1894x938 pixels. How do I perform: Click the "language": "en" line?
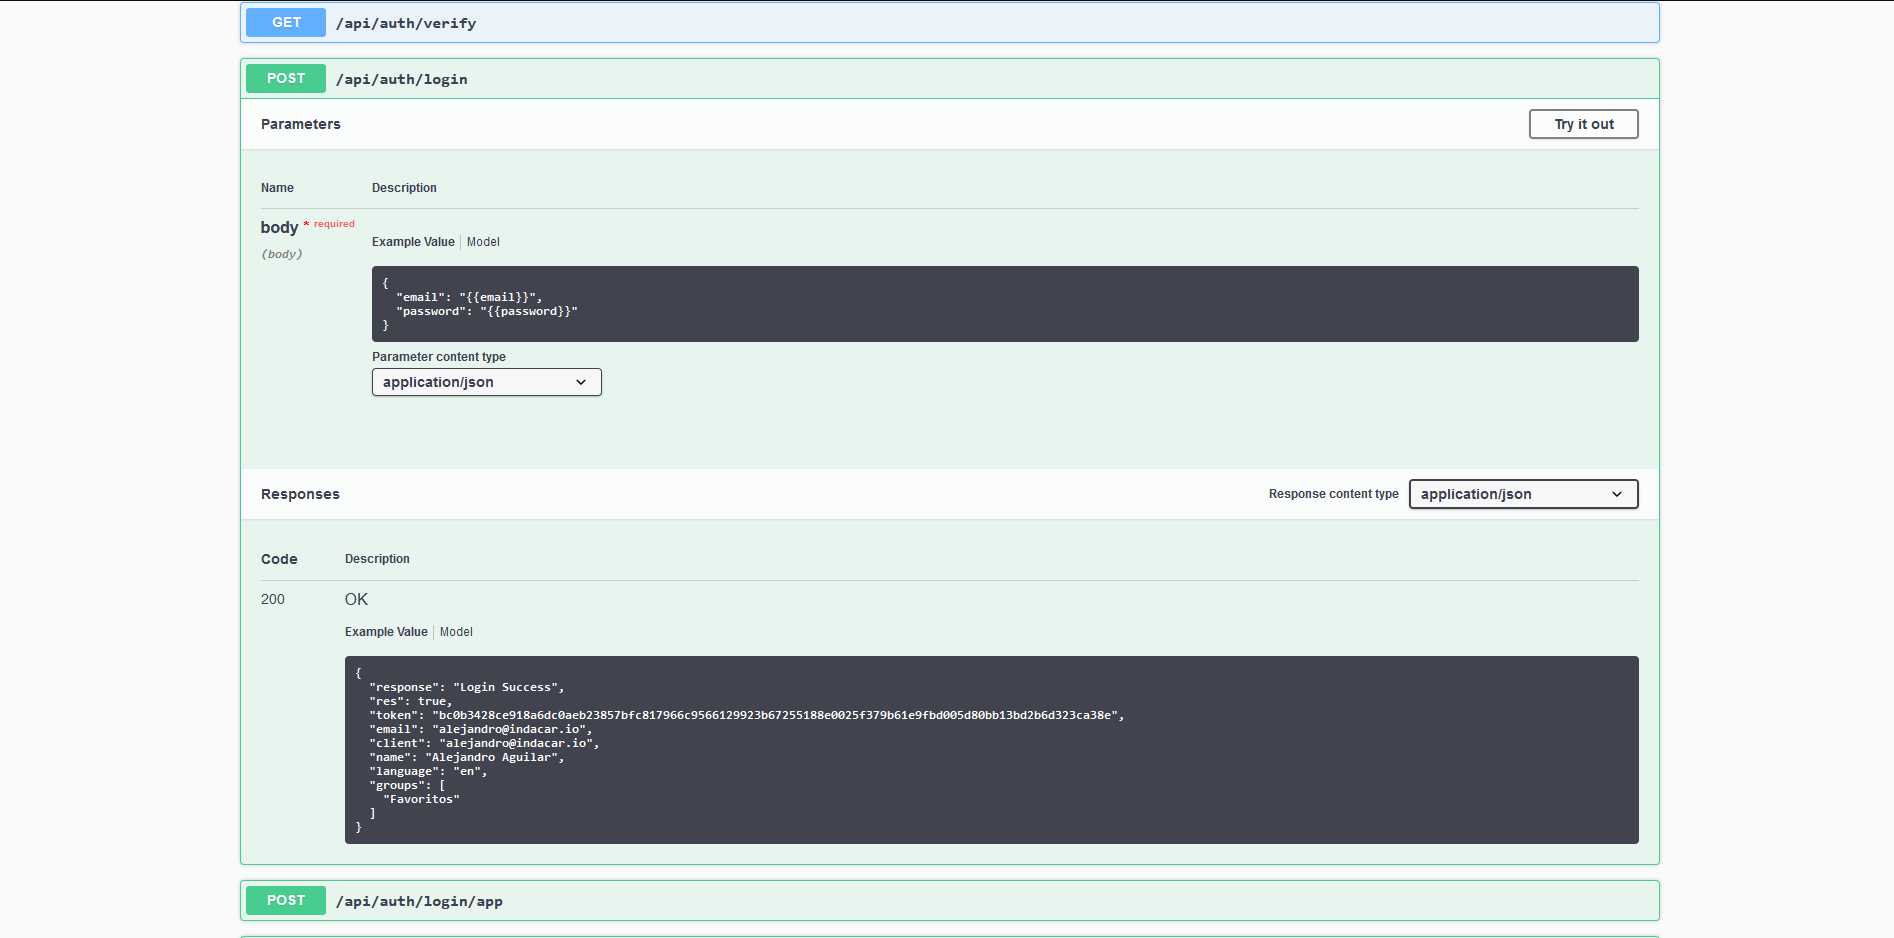pyautogui.click(x=428, y=771)
